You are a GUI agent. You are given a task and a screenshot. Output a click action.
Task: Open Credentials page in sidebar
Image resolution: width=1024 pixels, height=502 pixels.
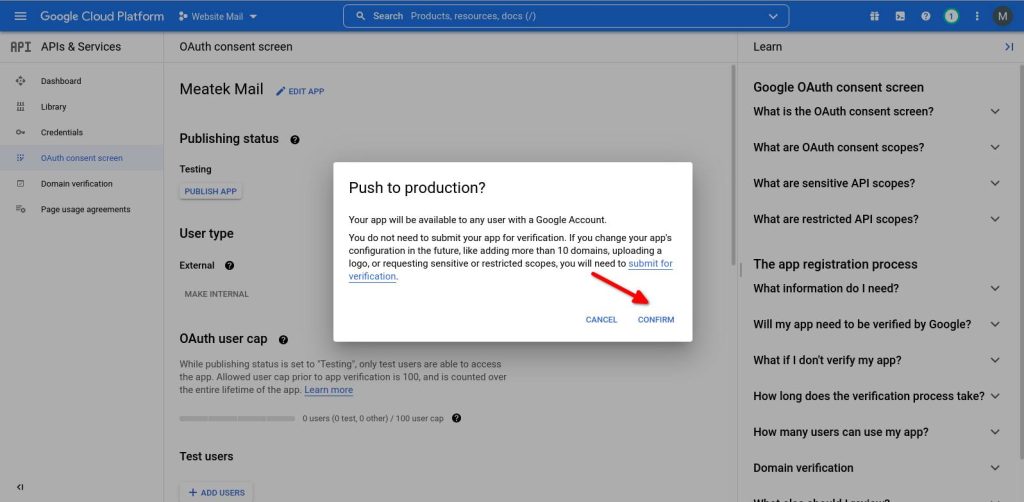click(x=82, y=133)
